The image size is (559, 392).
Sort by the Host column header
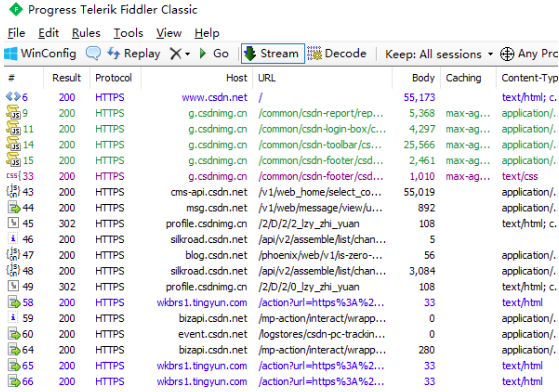pyautogui.click(x=197, y=78)
